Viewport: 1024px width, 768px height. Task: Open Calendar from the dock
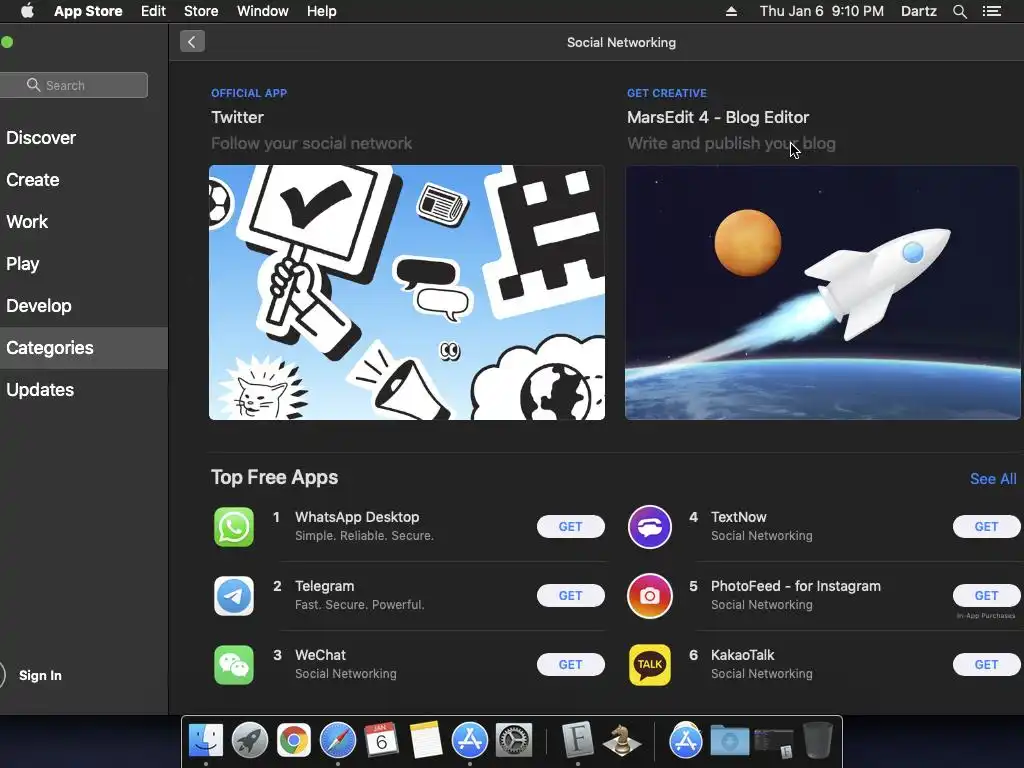pyautogui.click(x=381, y=741)
